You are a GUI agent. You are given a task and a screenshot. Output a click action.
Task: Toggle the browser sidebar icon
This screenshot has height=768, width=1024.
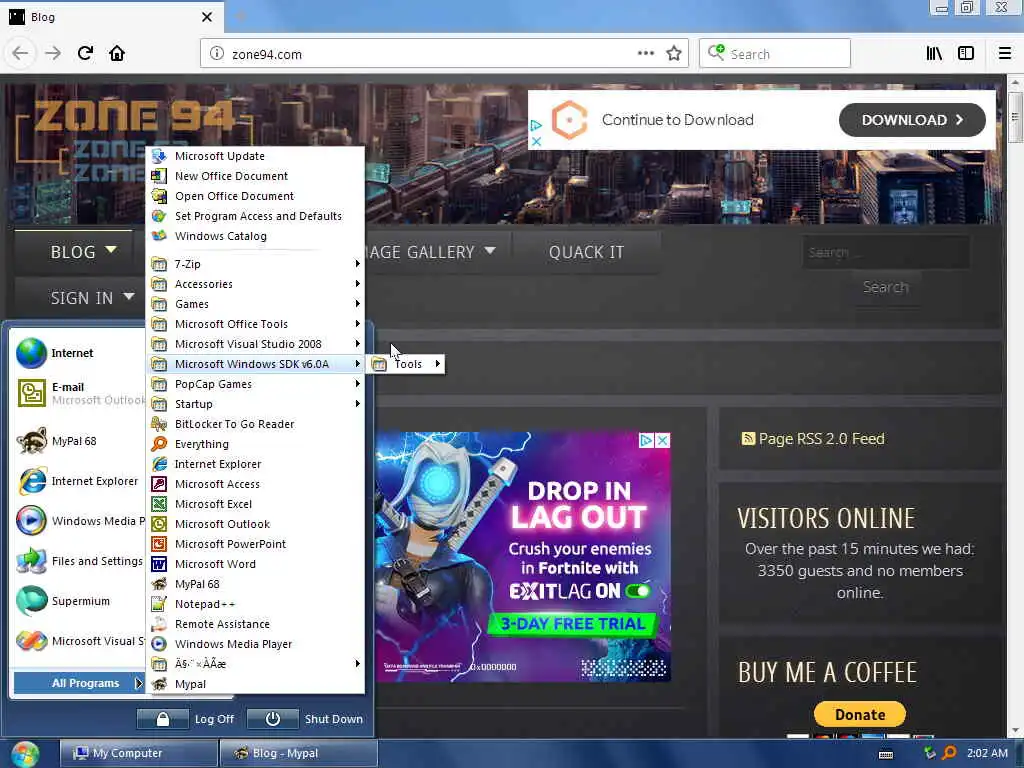966,54
